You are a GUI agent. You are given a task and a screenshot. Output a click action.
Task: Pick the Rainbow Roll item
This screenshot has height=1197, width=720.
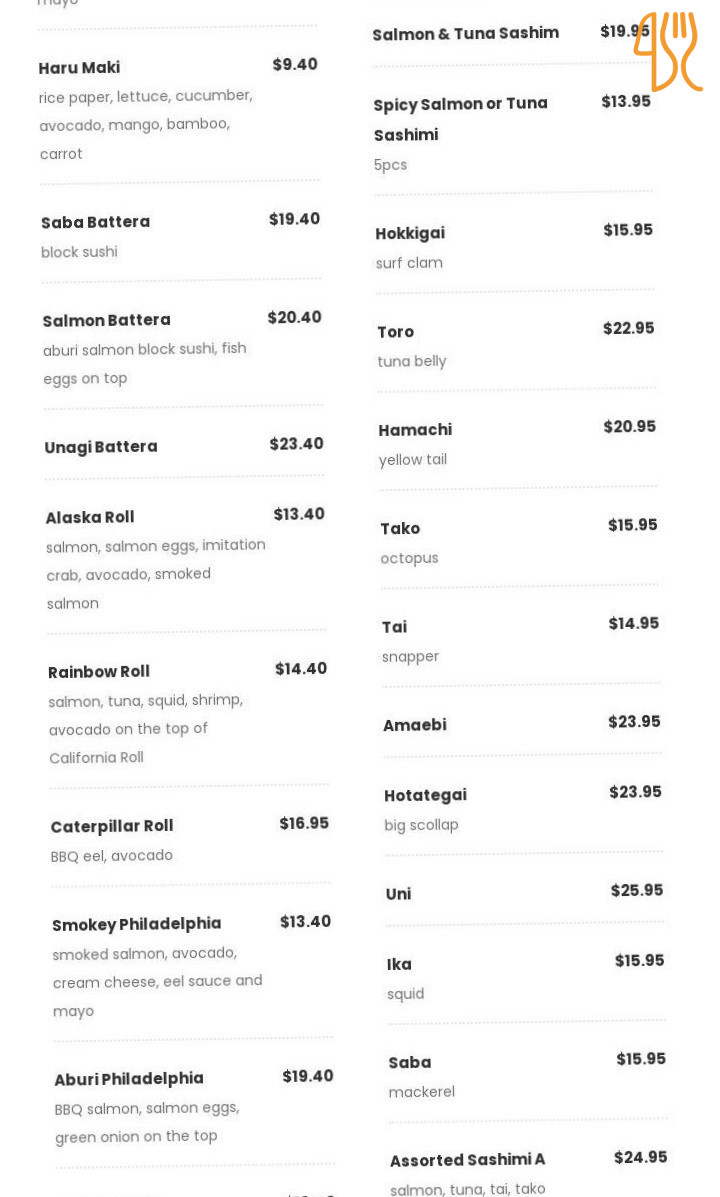[98, 672]
